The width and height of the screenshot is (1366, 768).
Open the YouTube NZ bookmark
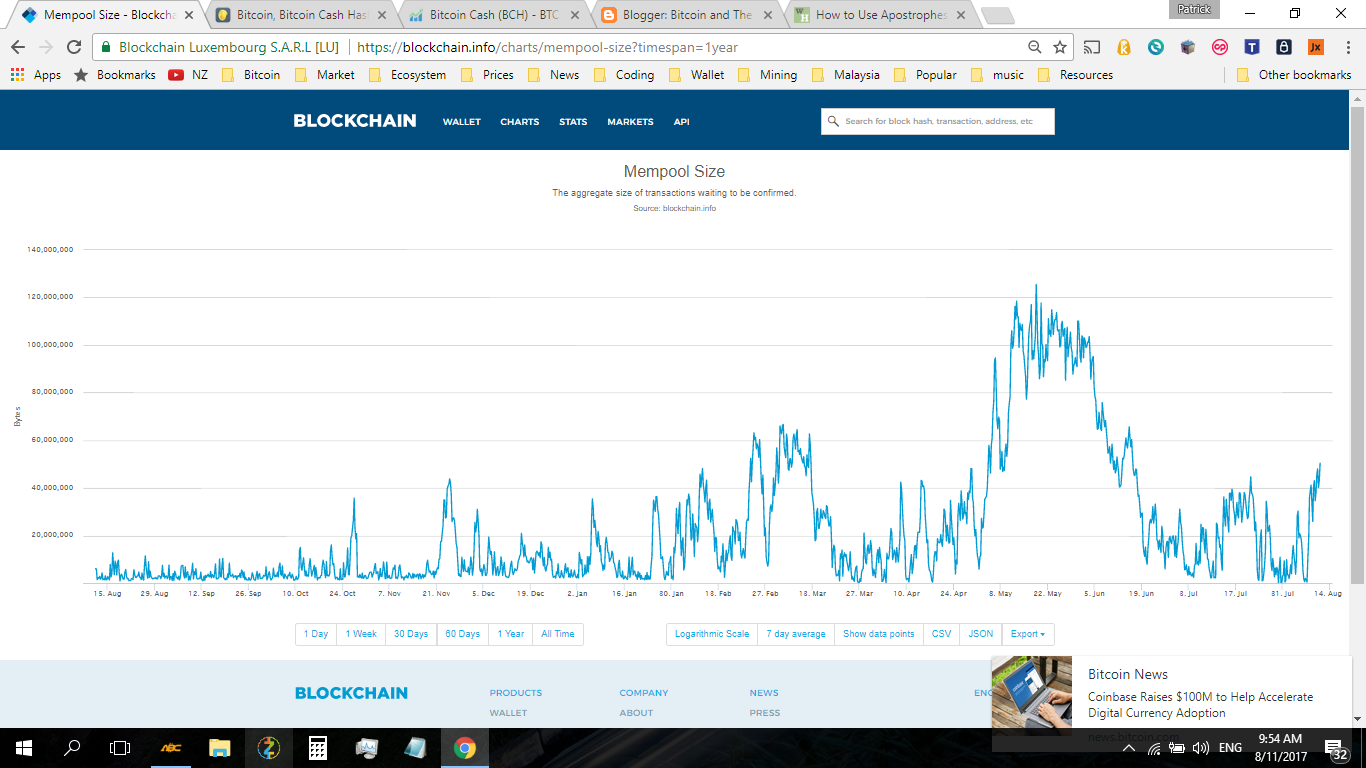coord(188,75)
